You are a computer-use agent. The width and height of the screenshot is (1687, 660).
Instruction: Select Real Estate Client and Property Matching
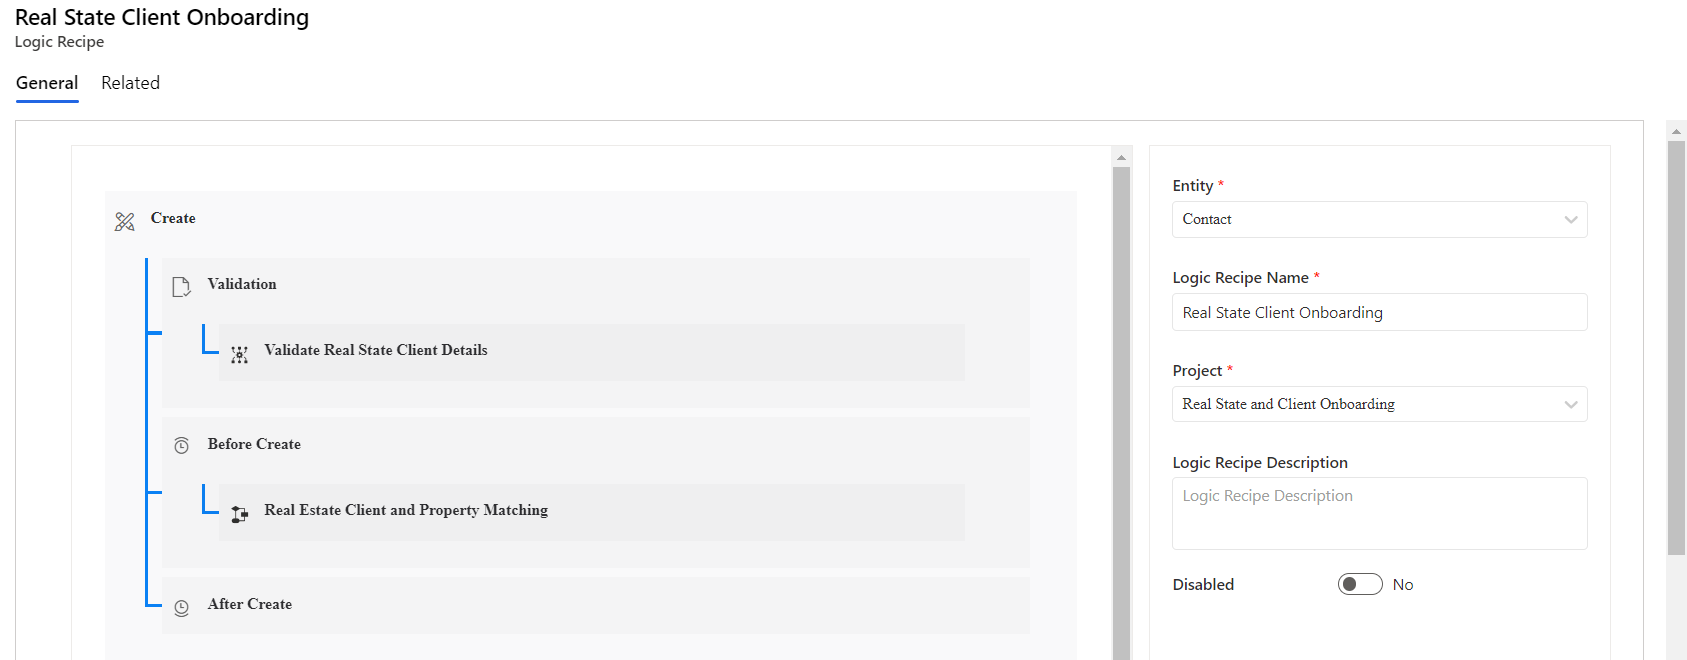pos(405,511)
